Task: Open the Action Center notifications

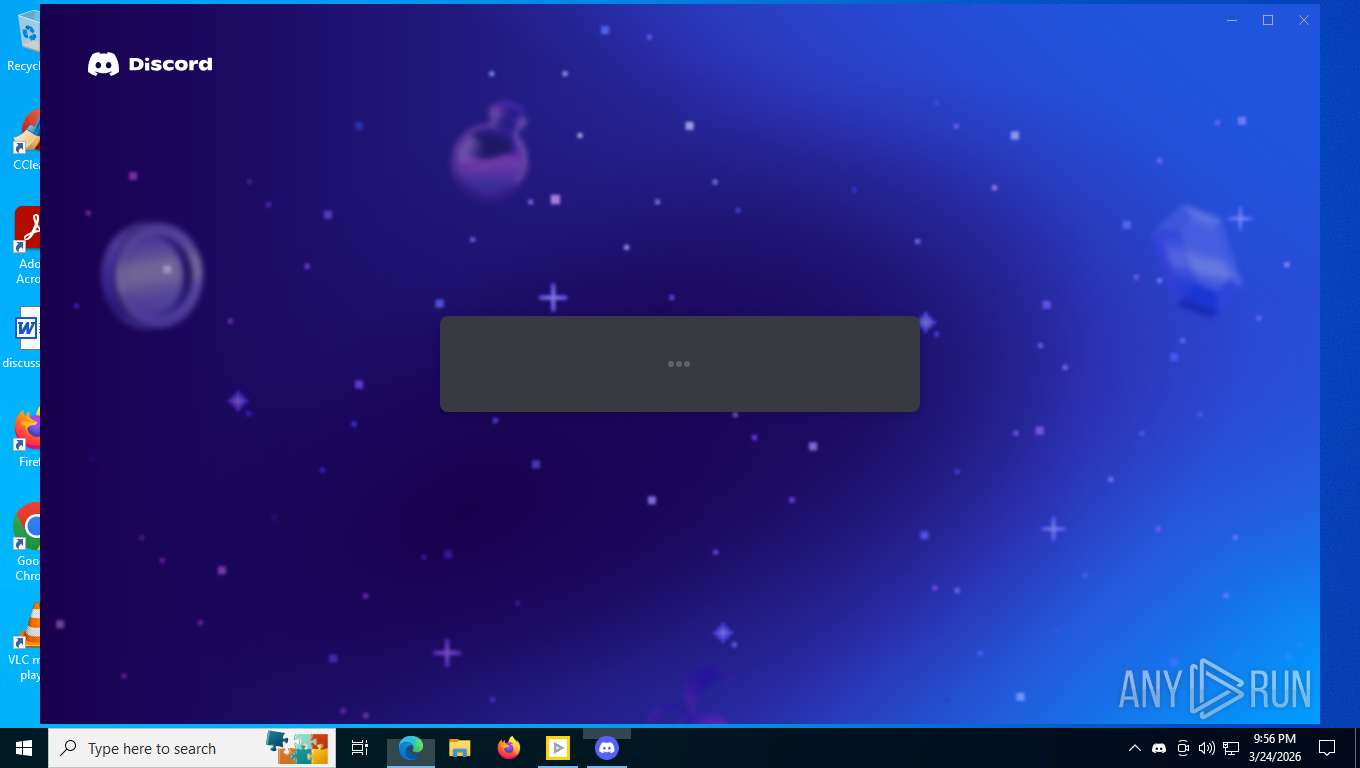Action: click(x=1327, y=748)
